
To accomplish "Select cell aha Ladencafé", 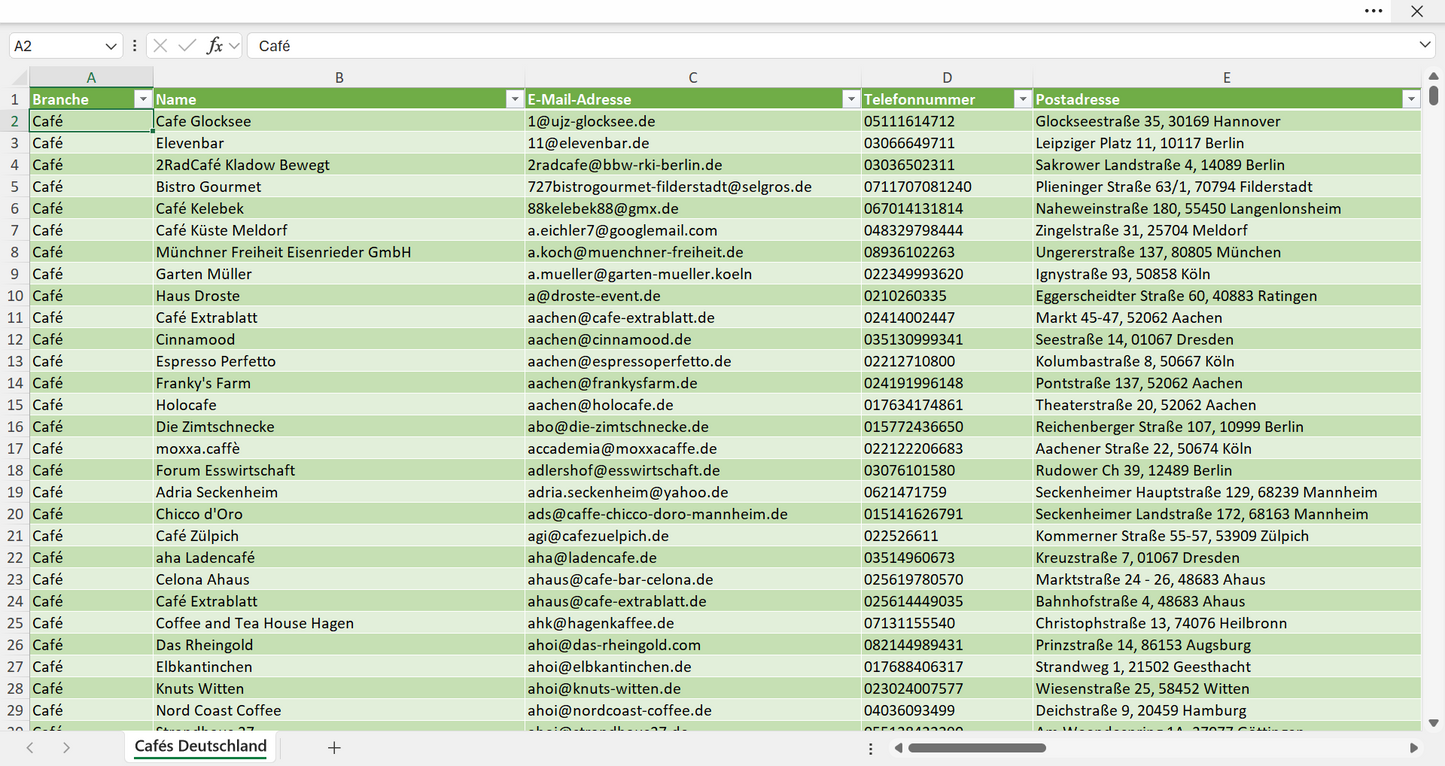I will (x=339, y=558).
